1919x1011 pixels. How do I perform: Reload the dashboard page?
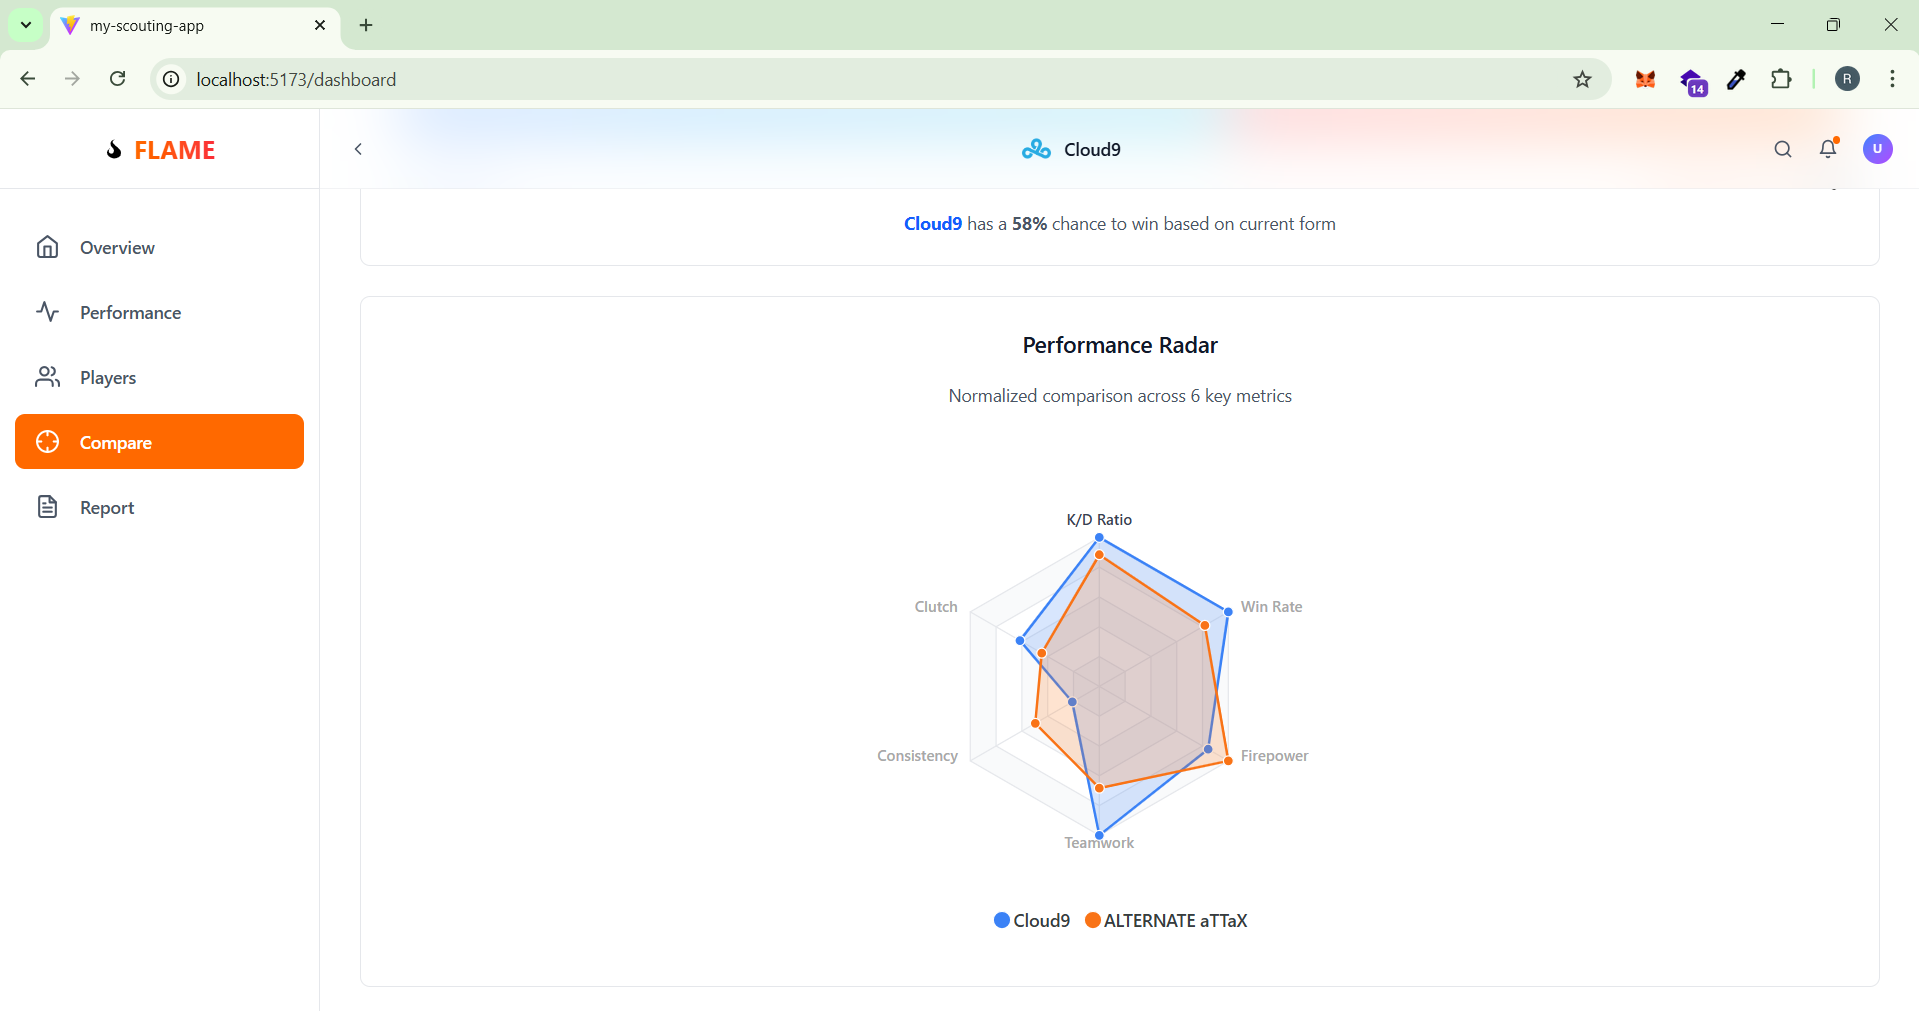click(x=117, y=79)
